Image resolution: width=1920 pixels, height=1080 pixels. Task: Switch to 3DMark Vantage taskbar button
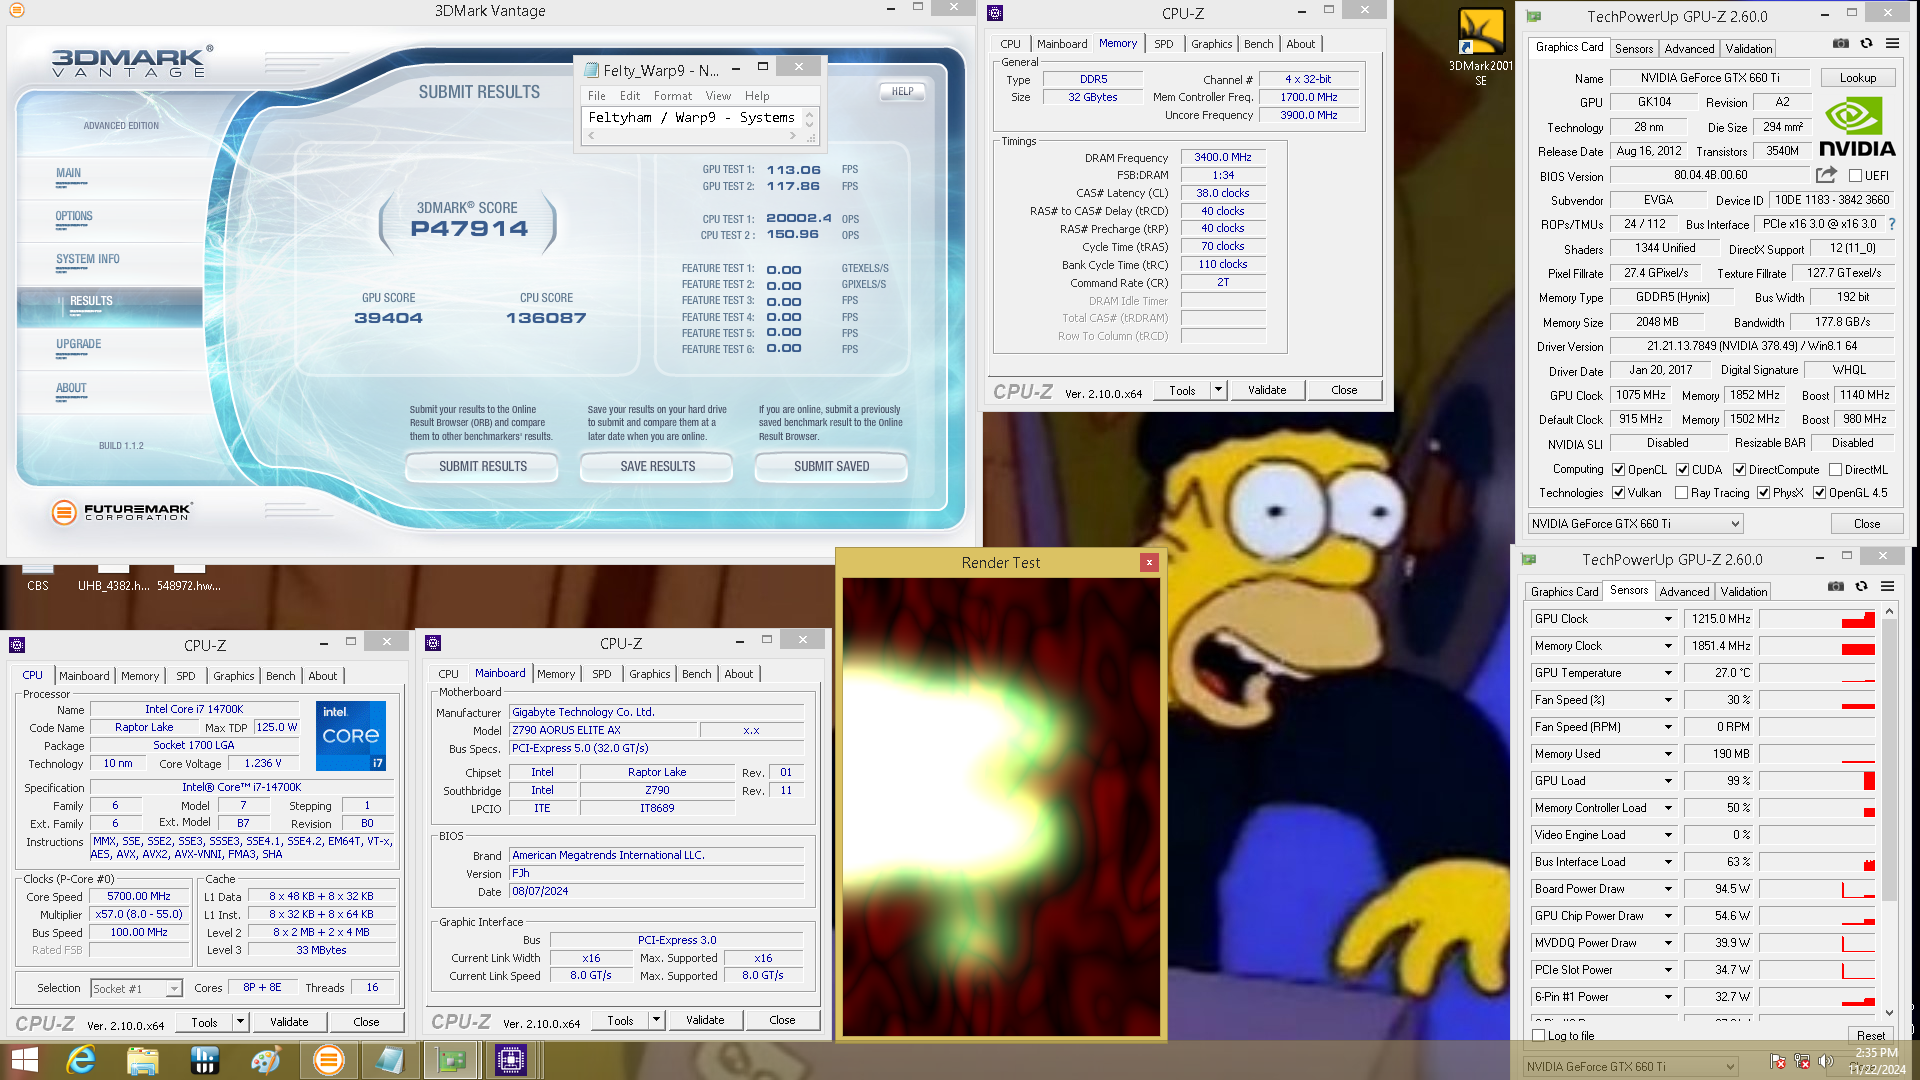click(328, 1060)
